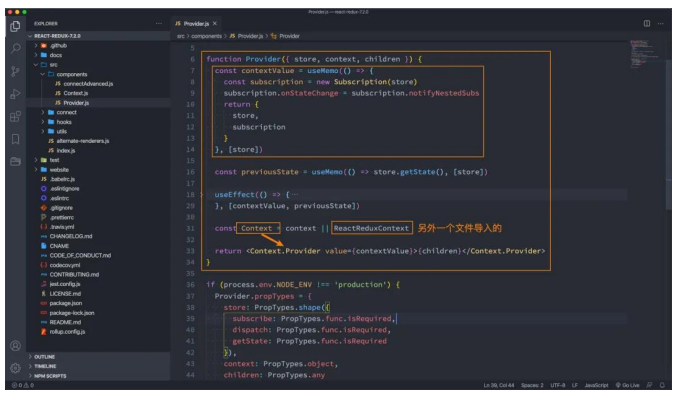Open connectAdvanced.js file
676x395 pixels.
pyautogui.click(x=88, y=84)
